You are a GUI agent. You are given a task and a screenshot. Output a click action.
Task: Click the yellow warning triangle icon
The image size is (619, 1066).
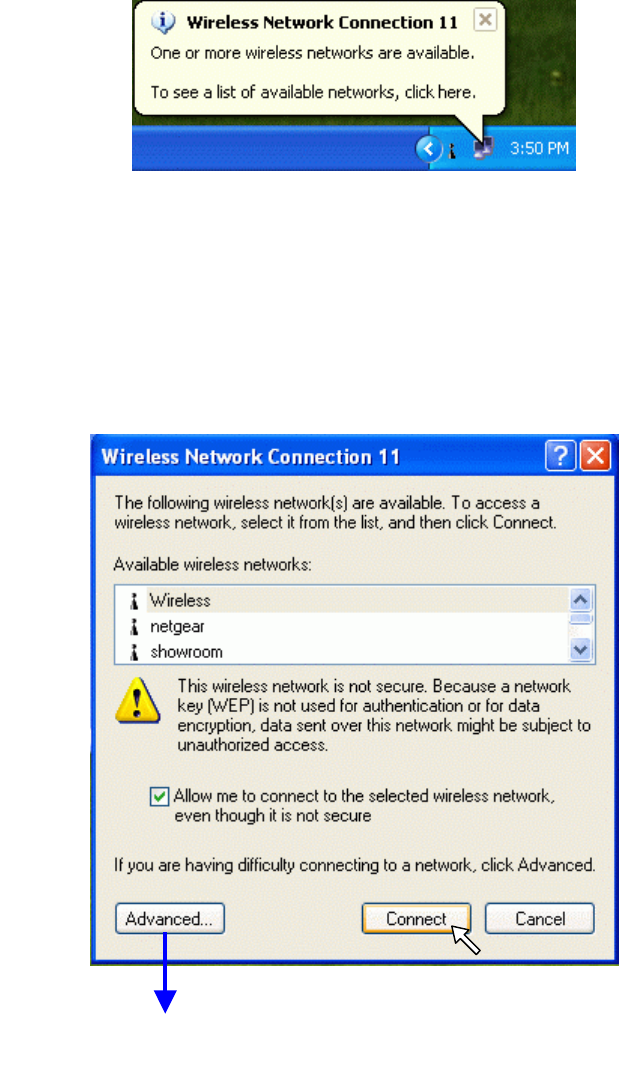138,700
